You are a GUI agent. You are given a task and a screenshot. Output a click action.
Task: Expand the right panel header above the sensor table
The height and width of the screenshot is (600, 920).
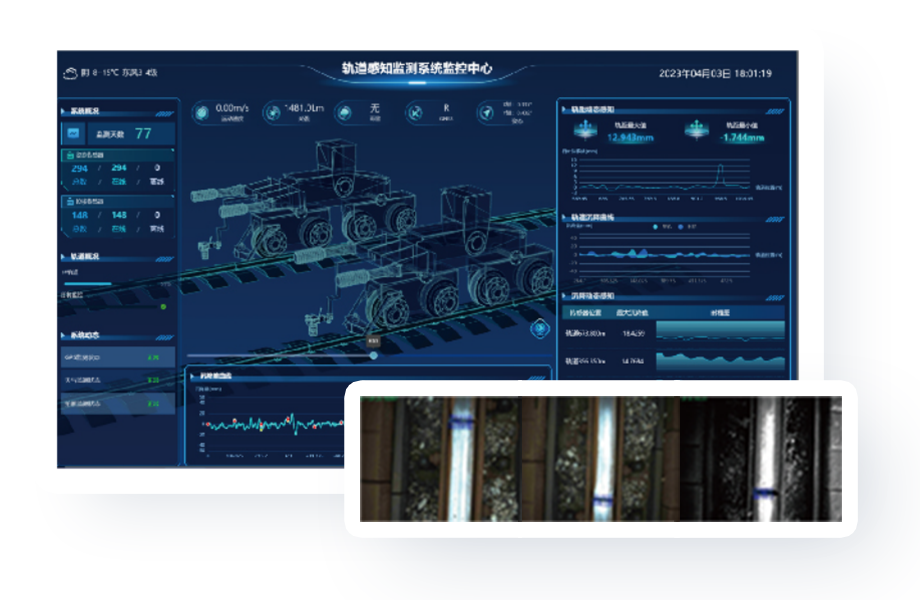click(674, 296)
